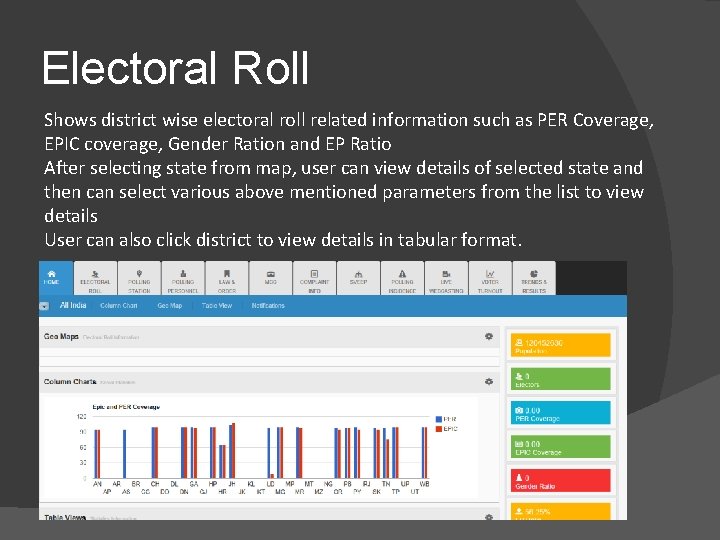Open the Table View submenu link
Image resolution: width=720 pixels, height=540 pixels.
[x=217, y=305]
